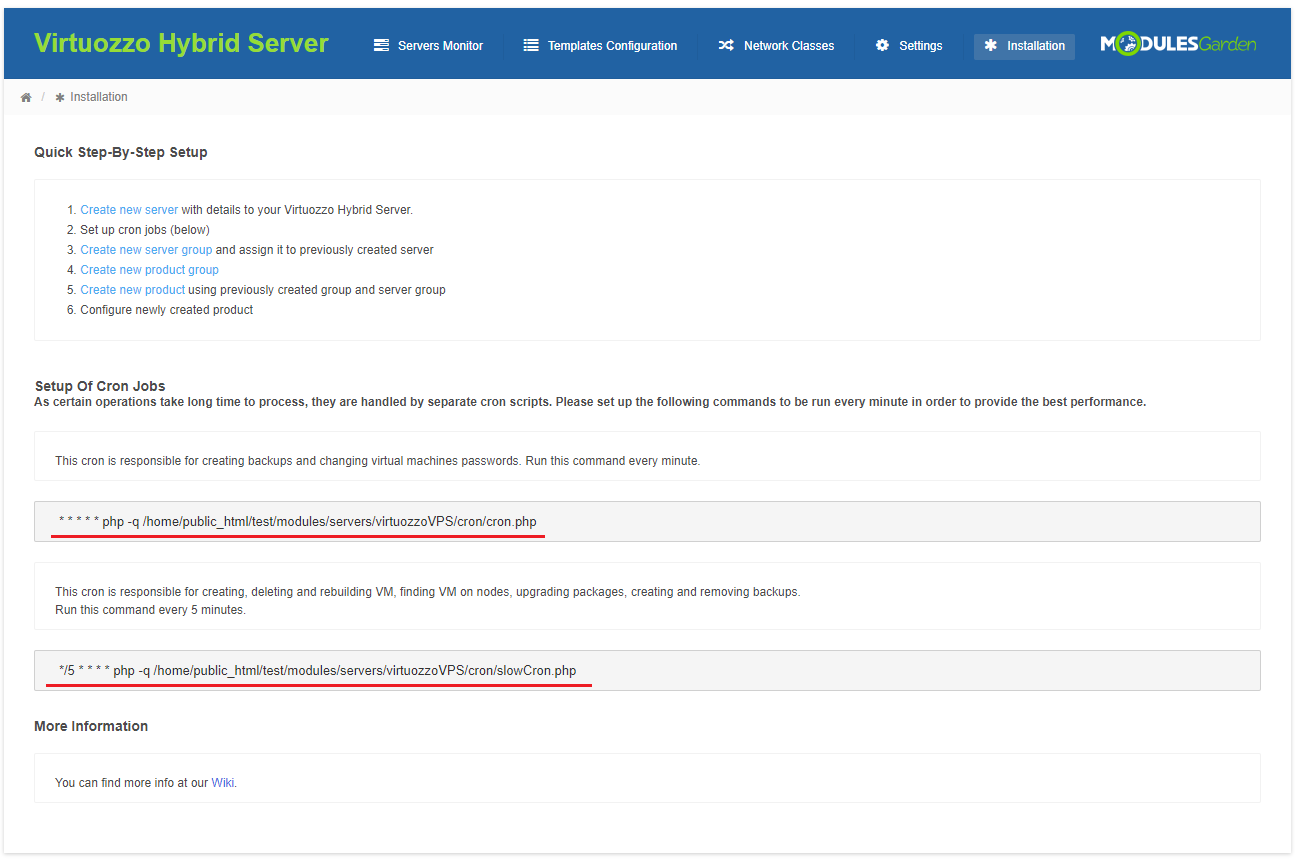Click the home icon in breadcrumb
This screenshot has width=1295, height=860.
(x=26, y=97)
